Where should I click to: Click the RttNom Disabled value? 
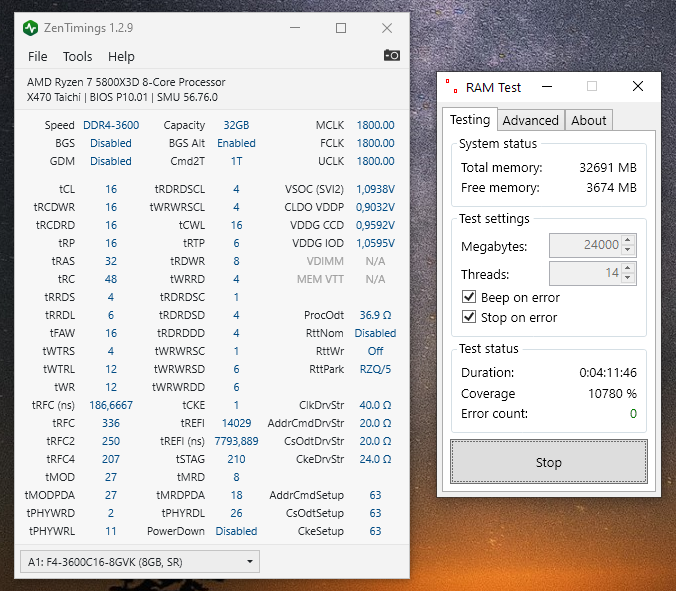pyautogui.click(x=375, y=333)
